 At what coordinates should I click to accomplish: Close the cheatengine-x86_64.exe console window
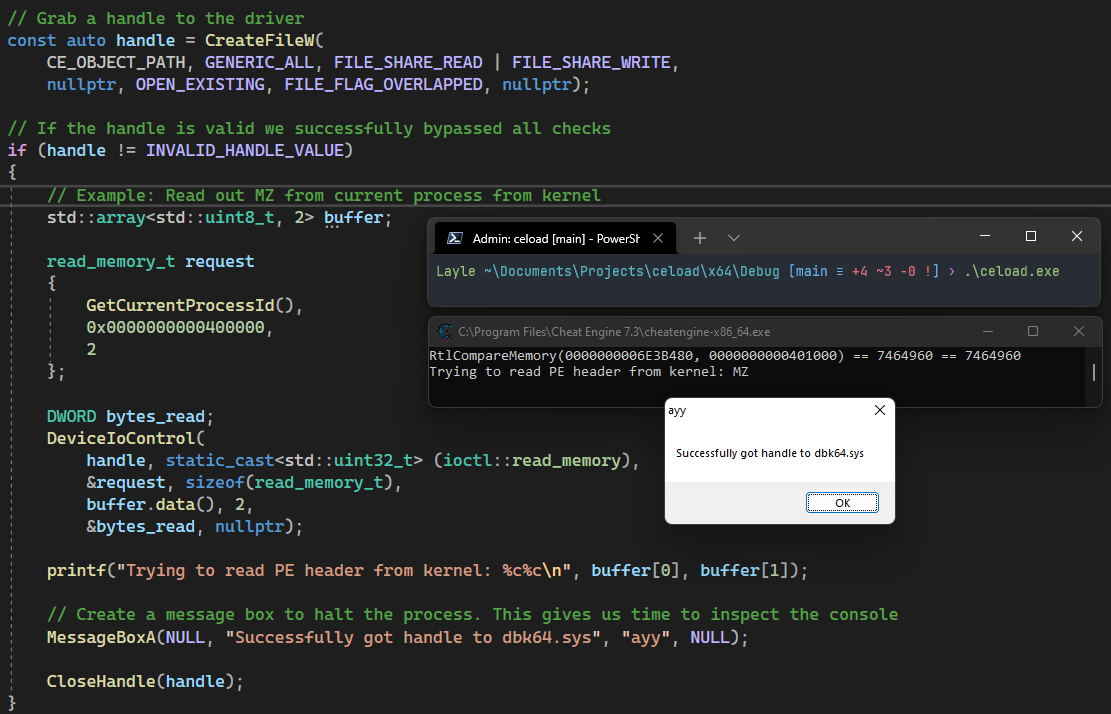(x=1078, y=331)
